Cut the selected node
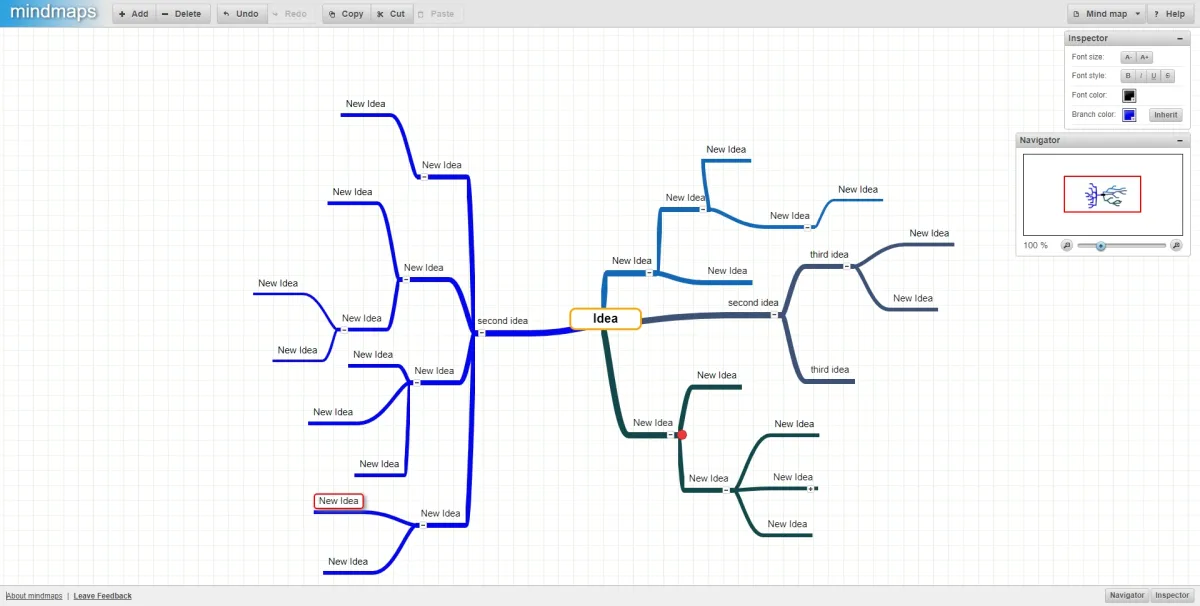 coord(391,14)
